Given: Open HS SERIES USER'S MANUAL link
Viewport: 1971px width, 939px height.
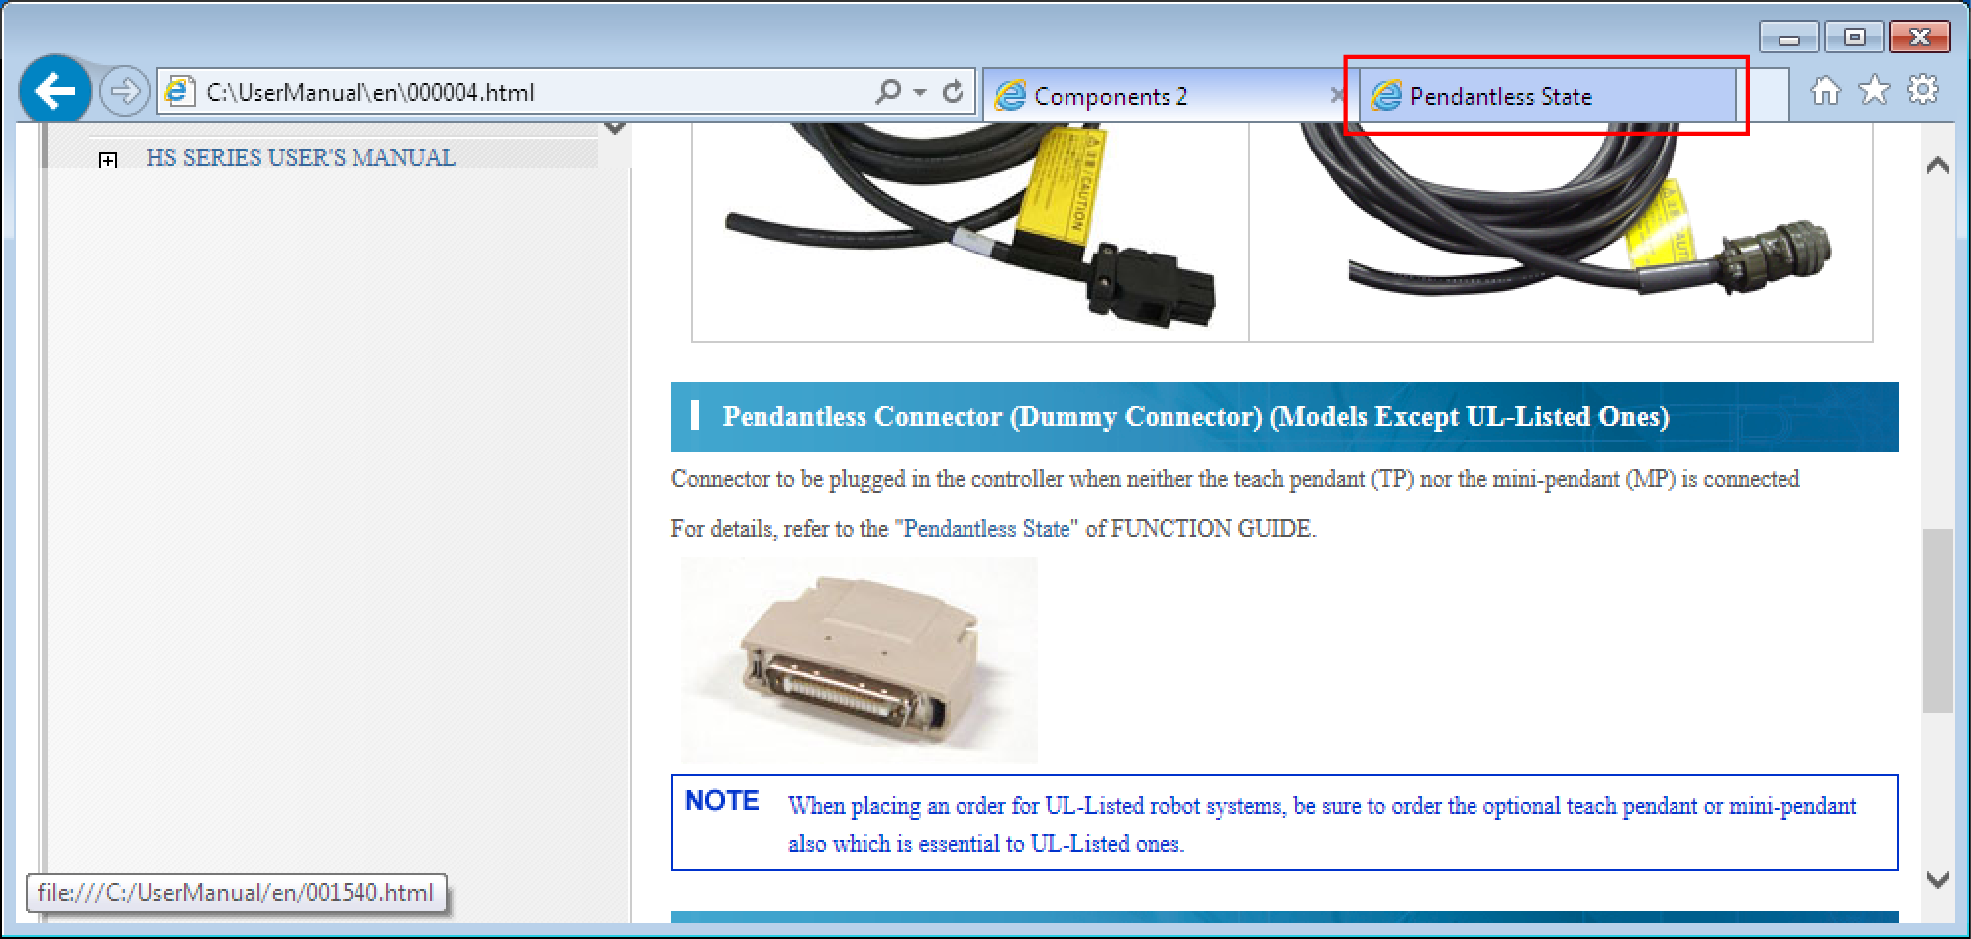Looking at the screenshot, I should tap(300, 158).
